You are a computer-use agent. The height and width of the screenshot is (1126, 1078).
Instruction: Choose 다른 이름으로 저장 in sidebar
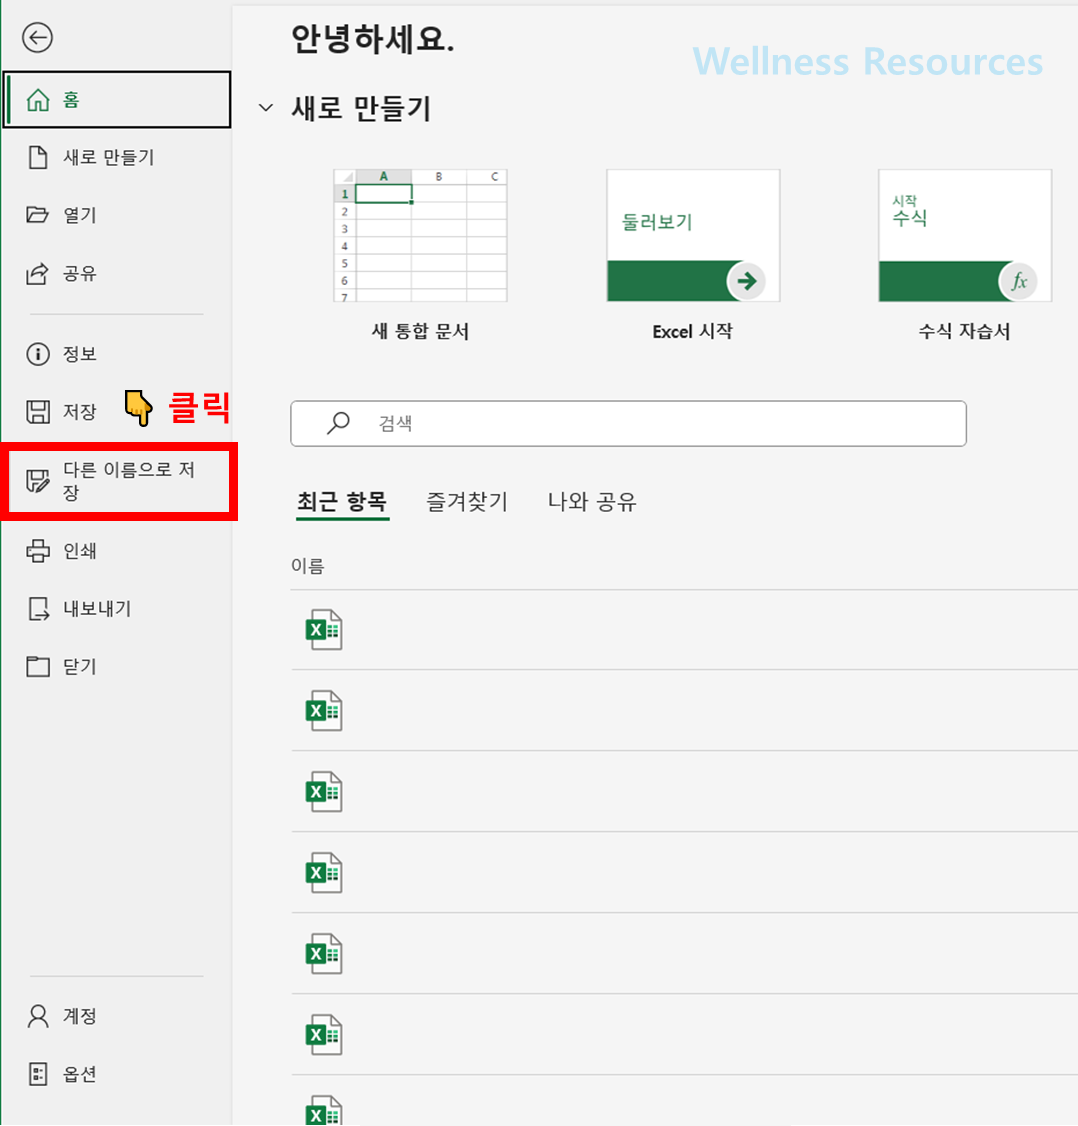coord(119,481)
